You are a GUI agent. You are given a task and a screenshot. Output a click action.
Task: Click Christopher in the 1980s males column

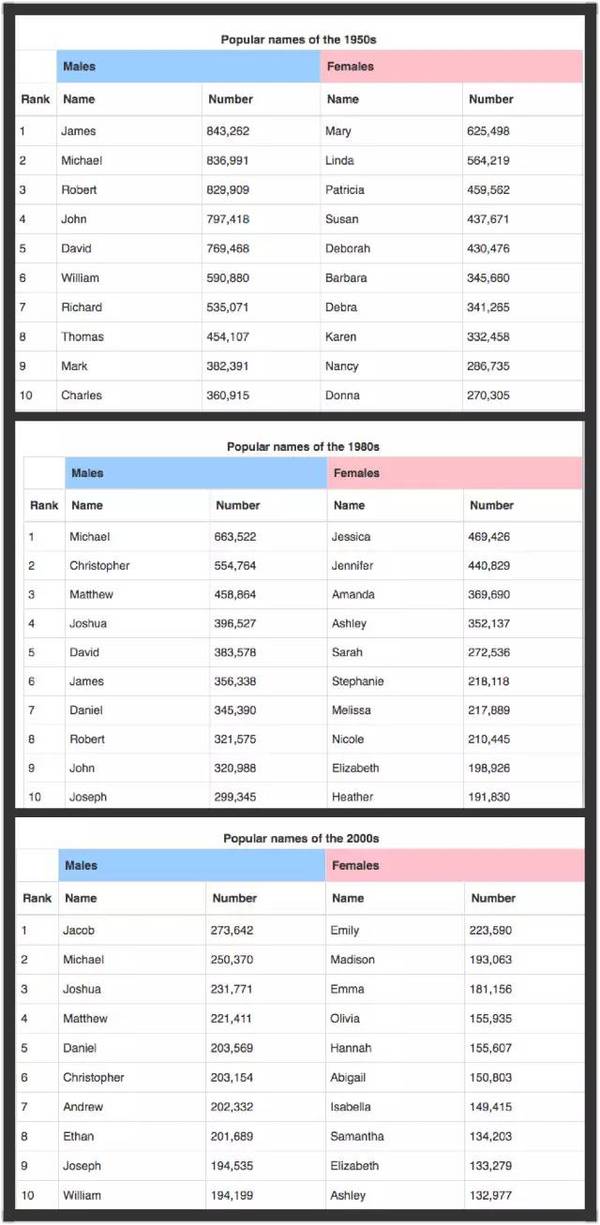[x=99, y=566]
